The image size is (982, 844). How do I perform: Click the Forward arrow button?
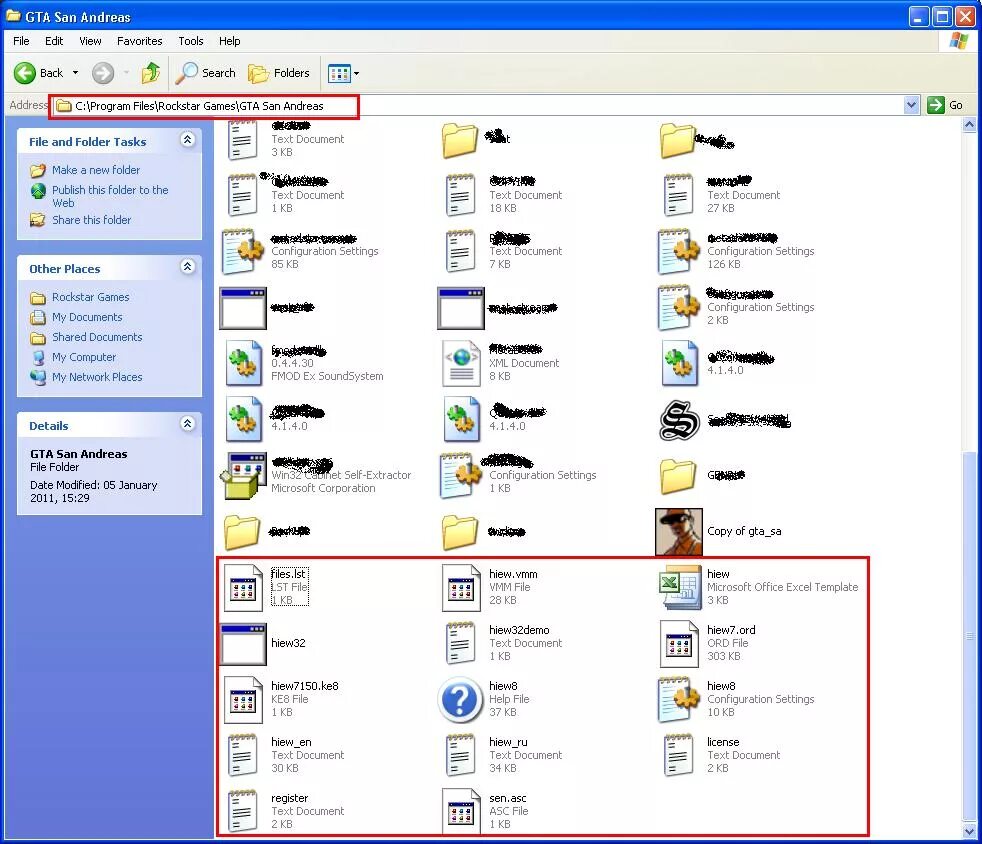tap(103, 73)
